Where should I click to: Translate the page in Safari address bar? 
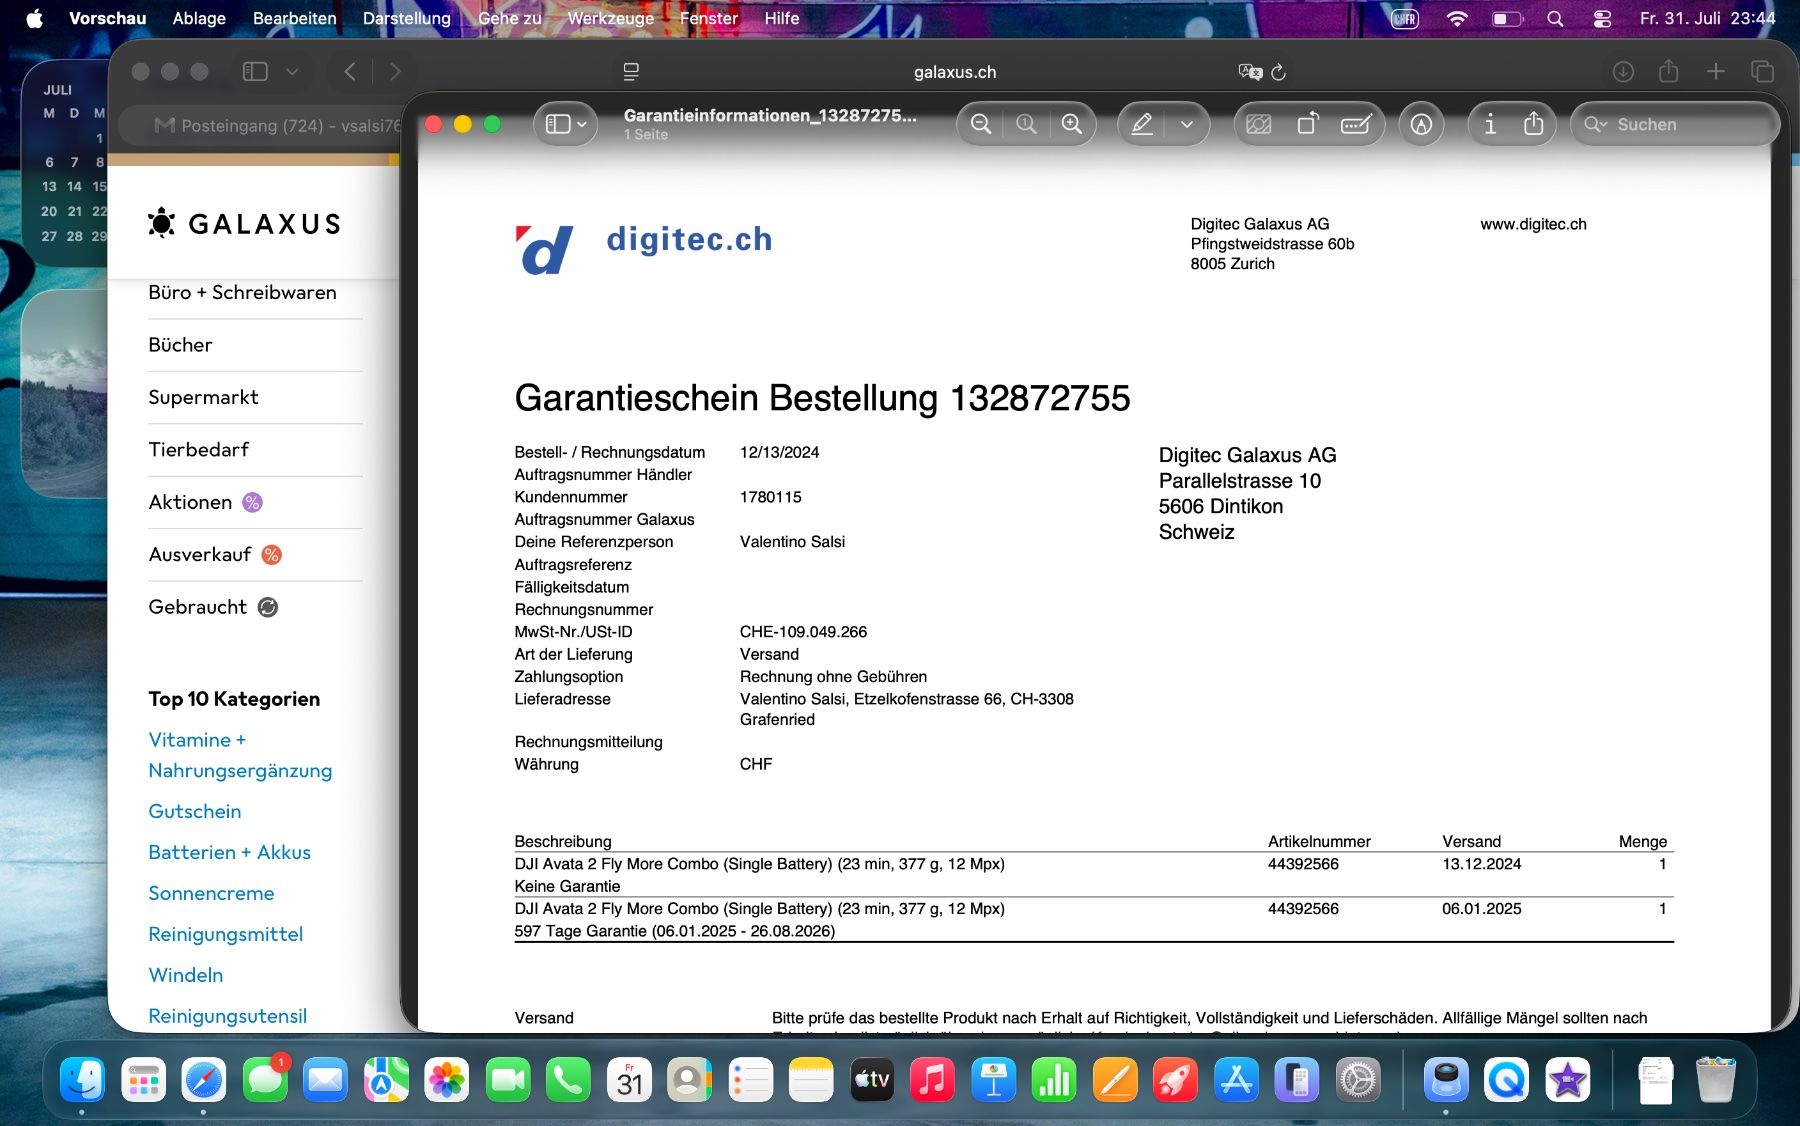pos(1250,72)
